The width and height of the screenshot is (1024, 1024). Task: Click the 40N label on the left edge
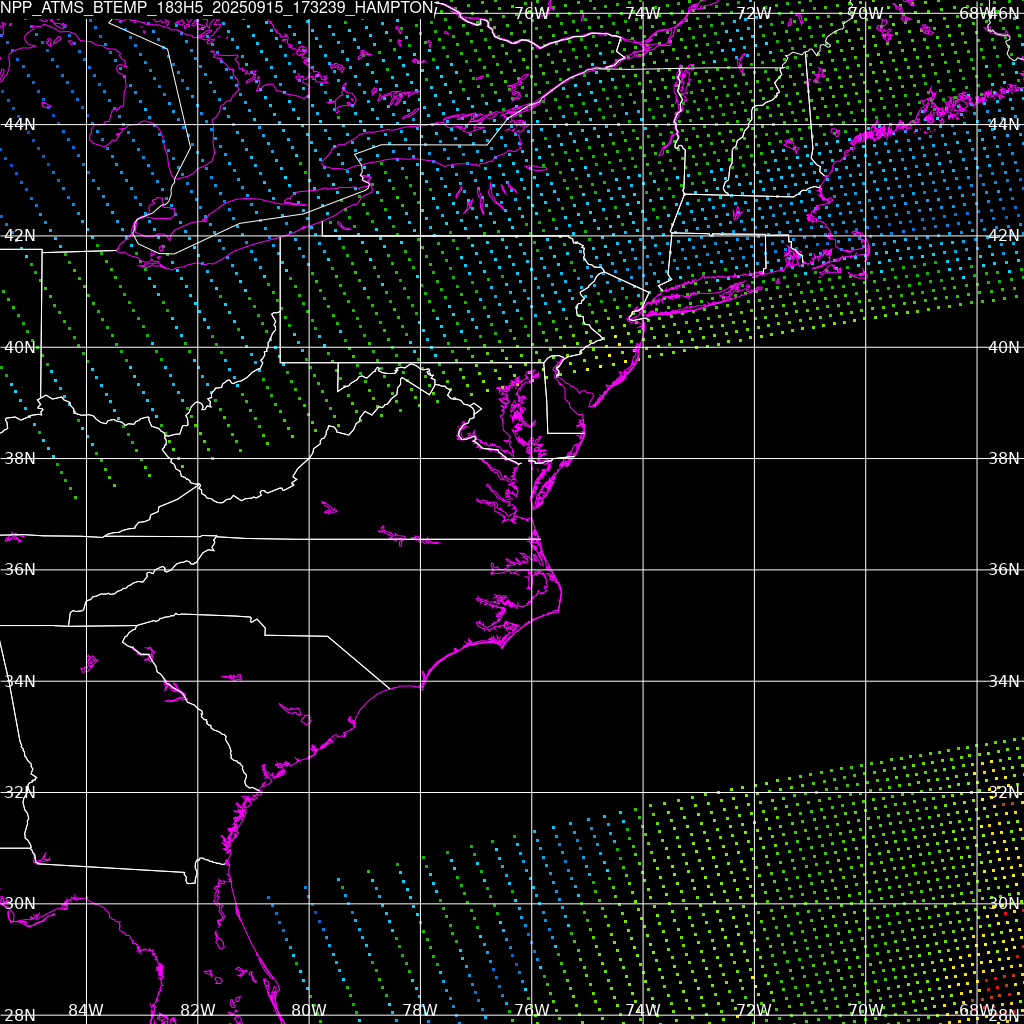point(18,347)
